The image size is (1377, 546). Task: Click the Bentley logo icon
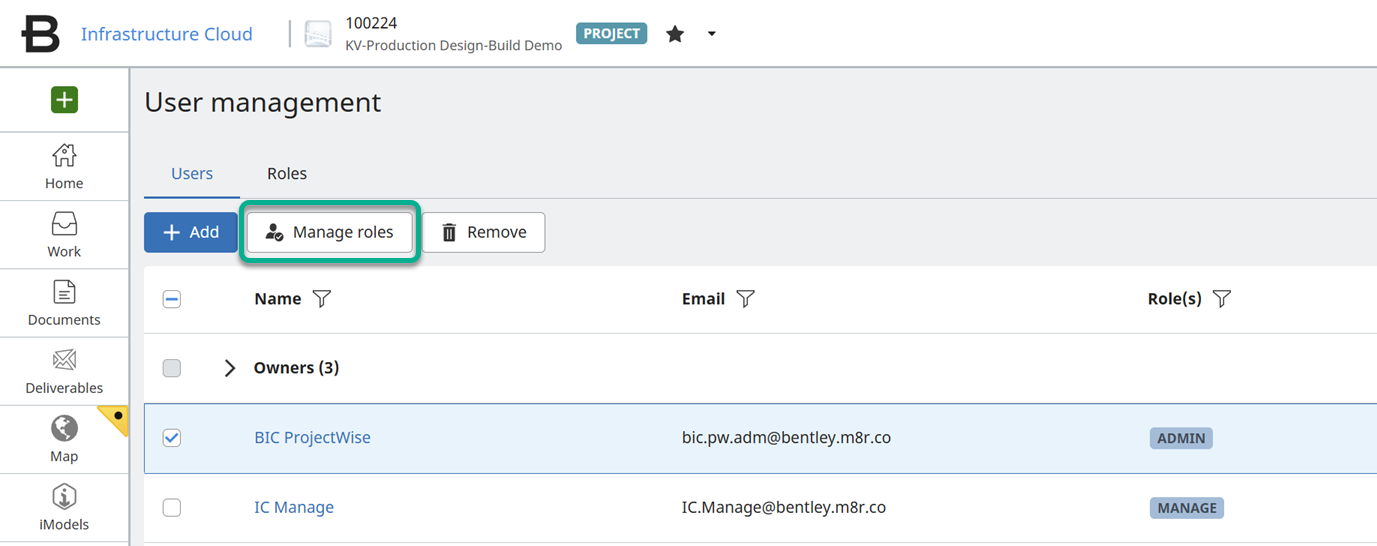click(41, 34)
